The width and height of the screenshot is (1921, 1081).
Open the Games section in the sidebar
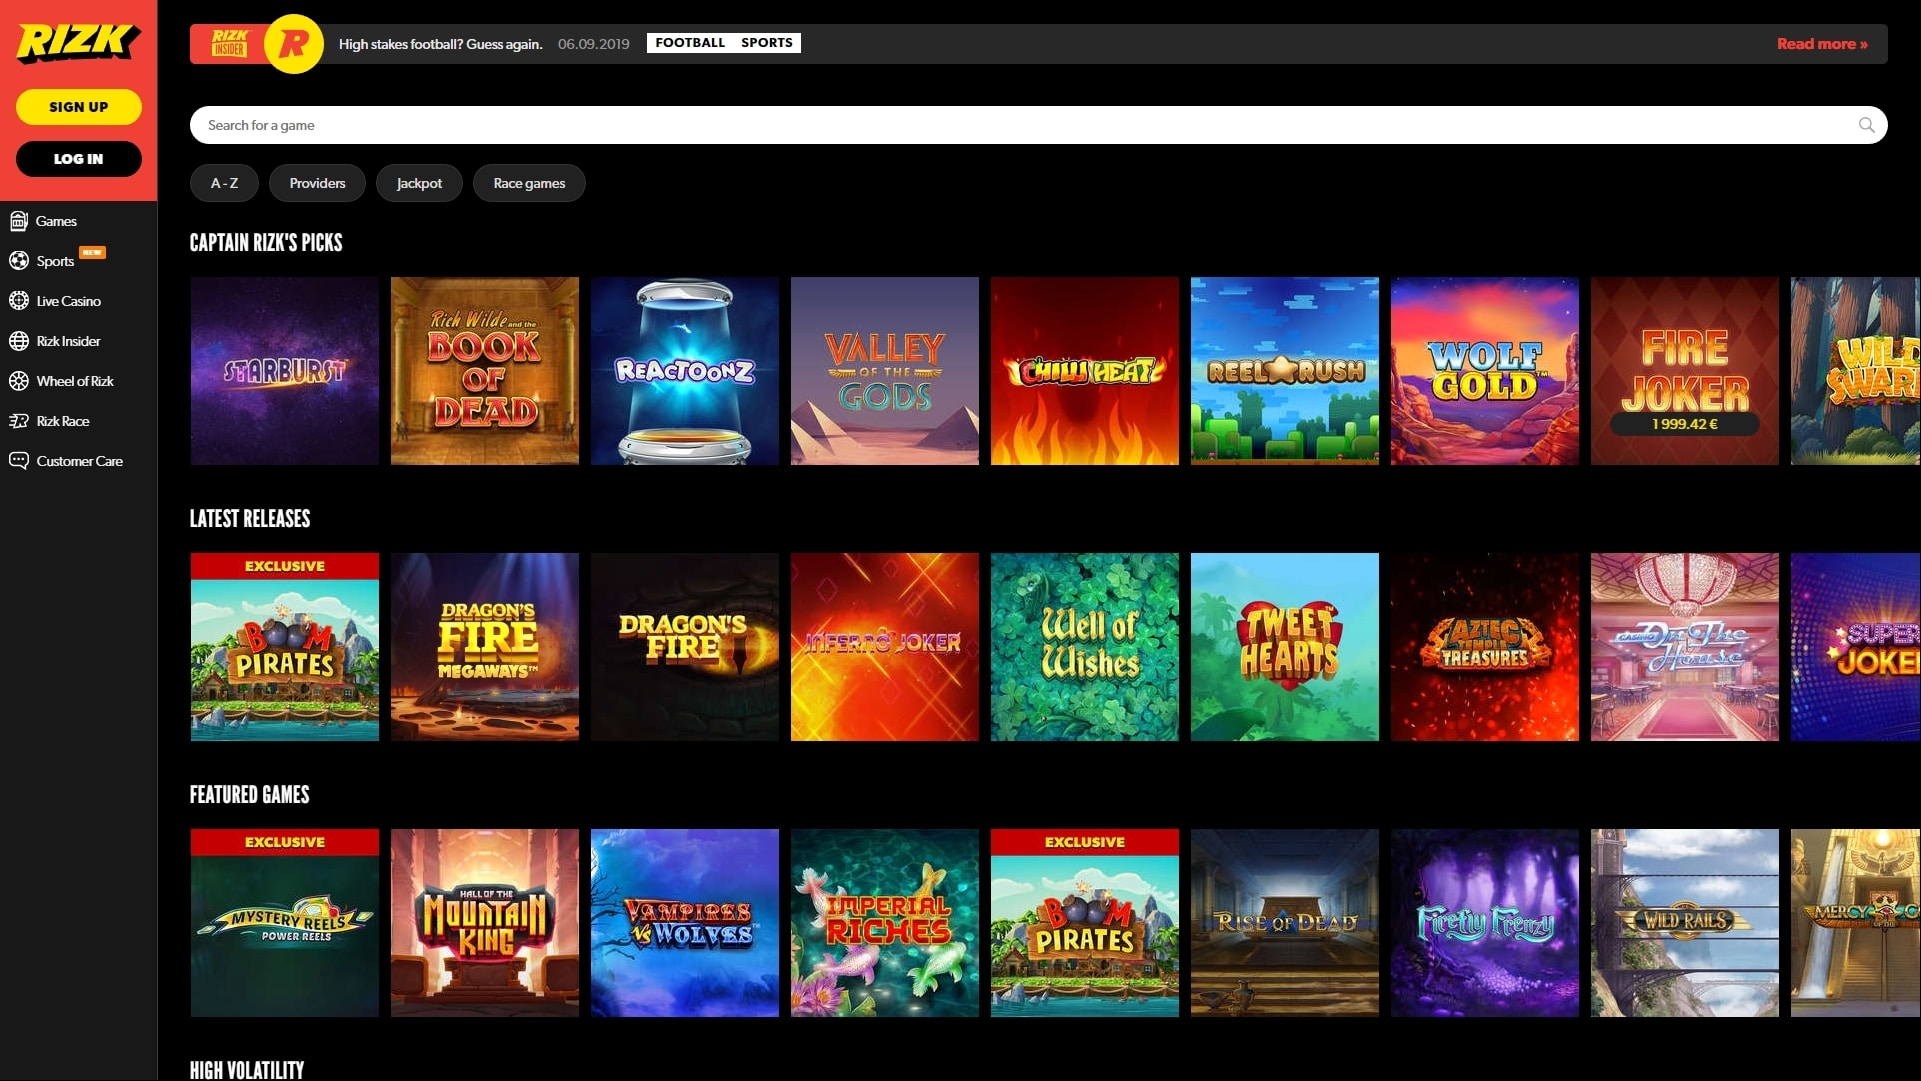(55, 220)
